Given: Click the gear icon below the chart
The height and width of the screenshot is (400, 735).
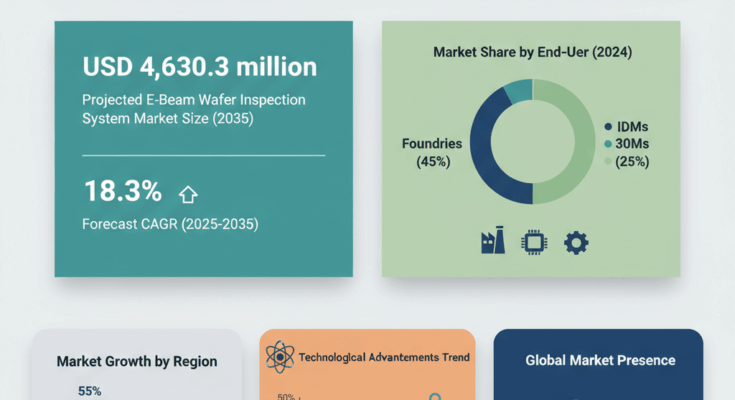Looking at the screenshot, I should click(575, 242).
